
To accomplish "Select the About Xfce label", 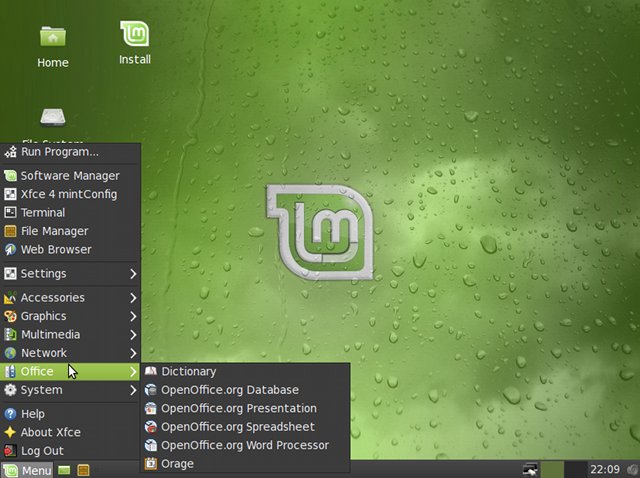I will 51,432.
